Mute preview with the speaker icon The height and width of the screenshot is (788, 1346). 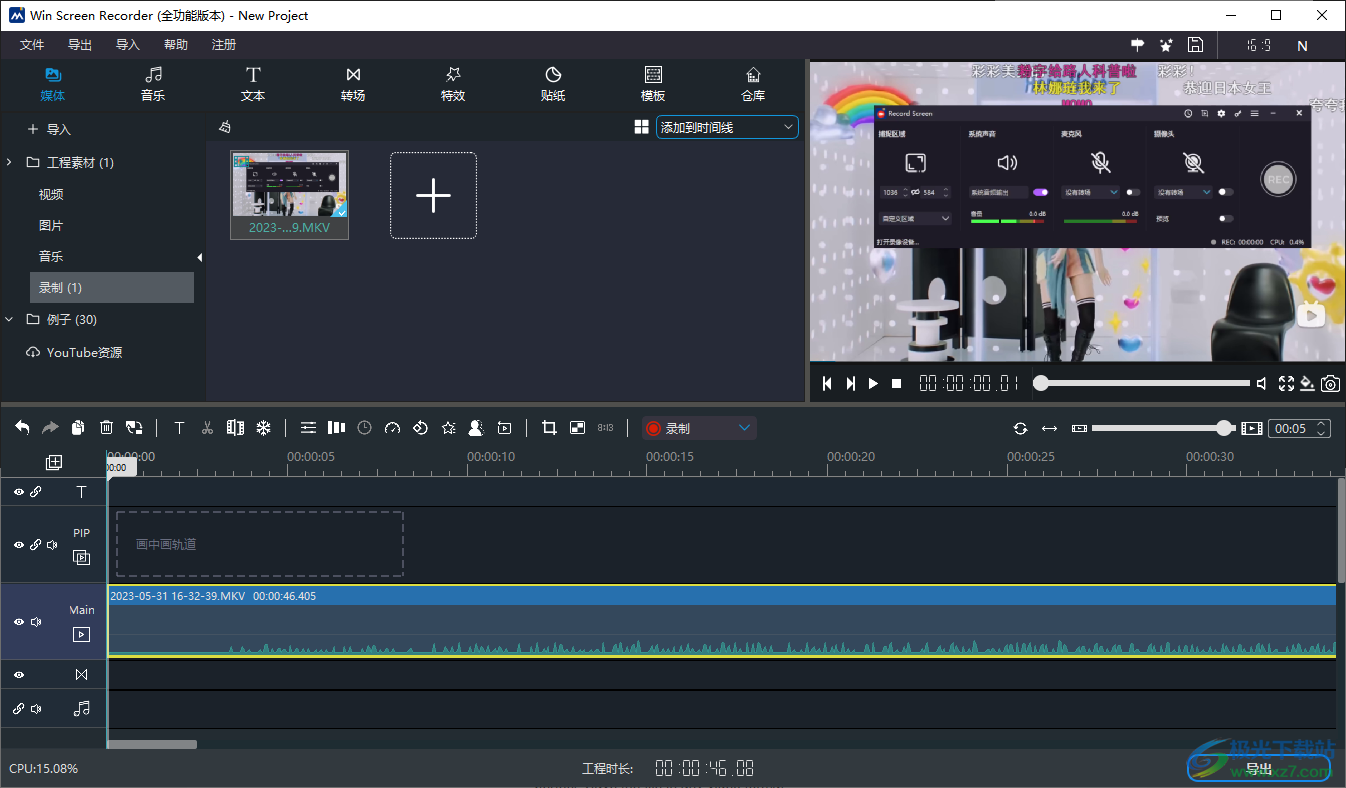[x=1262, y=383]
